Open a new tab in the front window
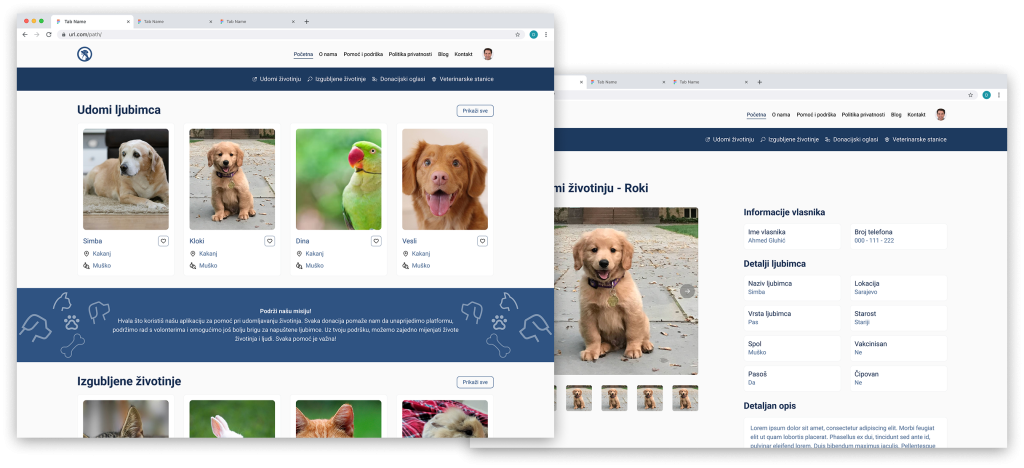Viewport: 1024px width, 468px height. point(306,21)
